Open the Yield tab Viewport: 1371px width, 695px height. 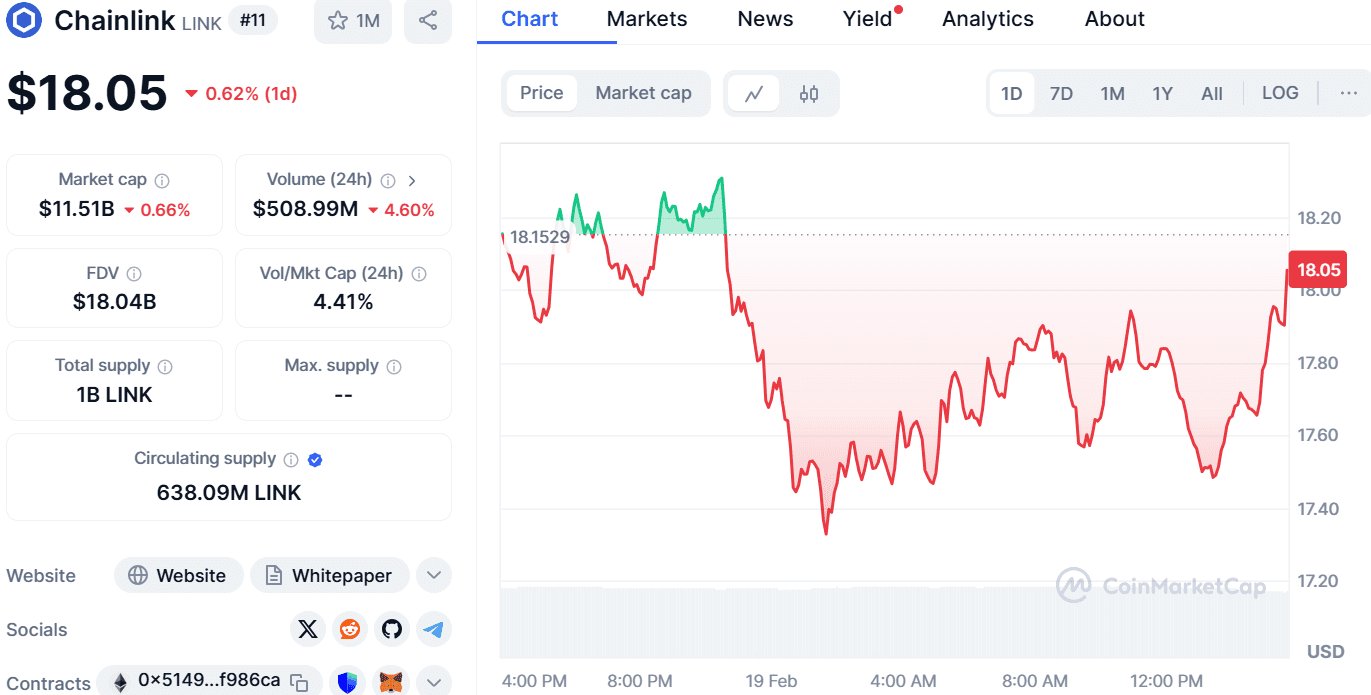867,18
